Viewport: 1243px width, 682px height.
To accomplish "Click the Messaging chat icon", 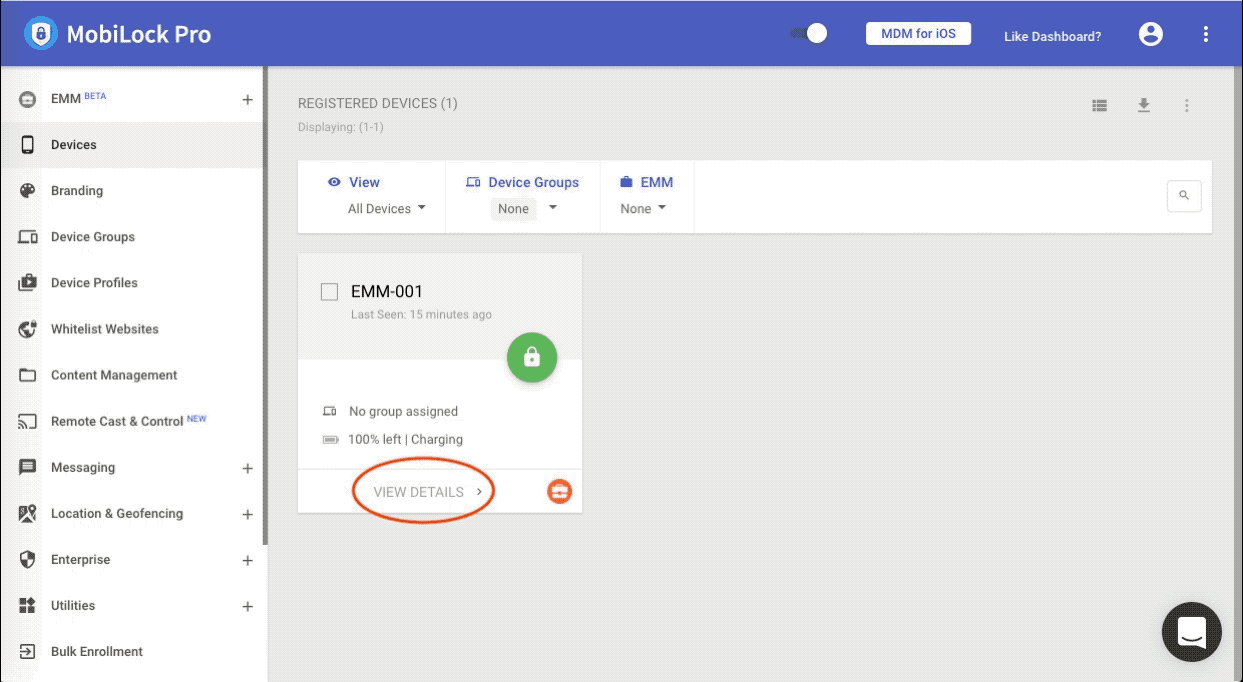I will 28,468.
